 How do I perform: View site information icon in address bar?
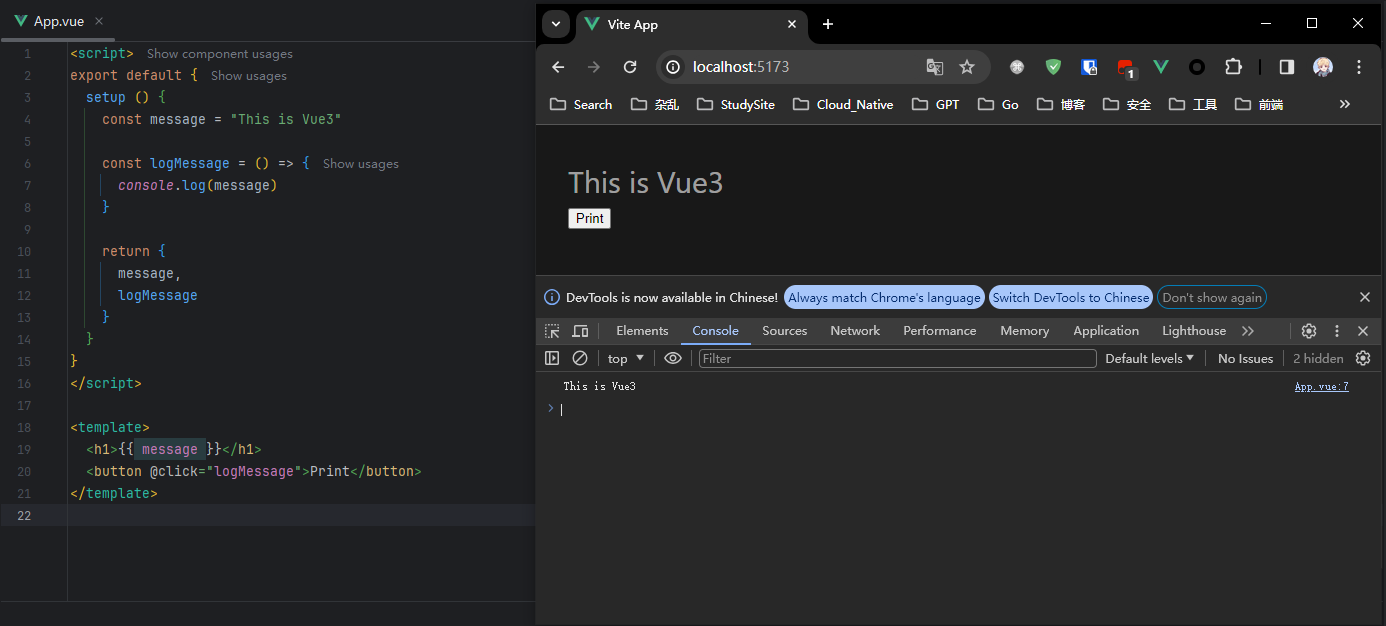click(x=674, y=67)
